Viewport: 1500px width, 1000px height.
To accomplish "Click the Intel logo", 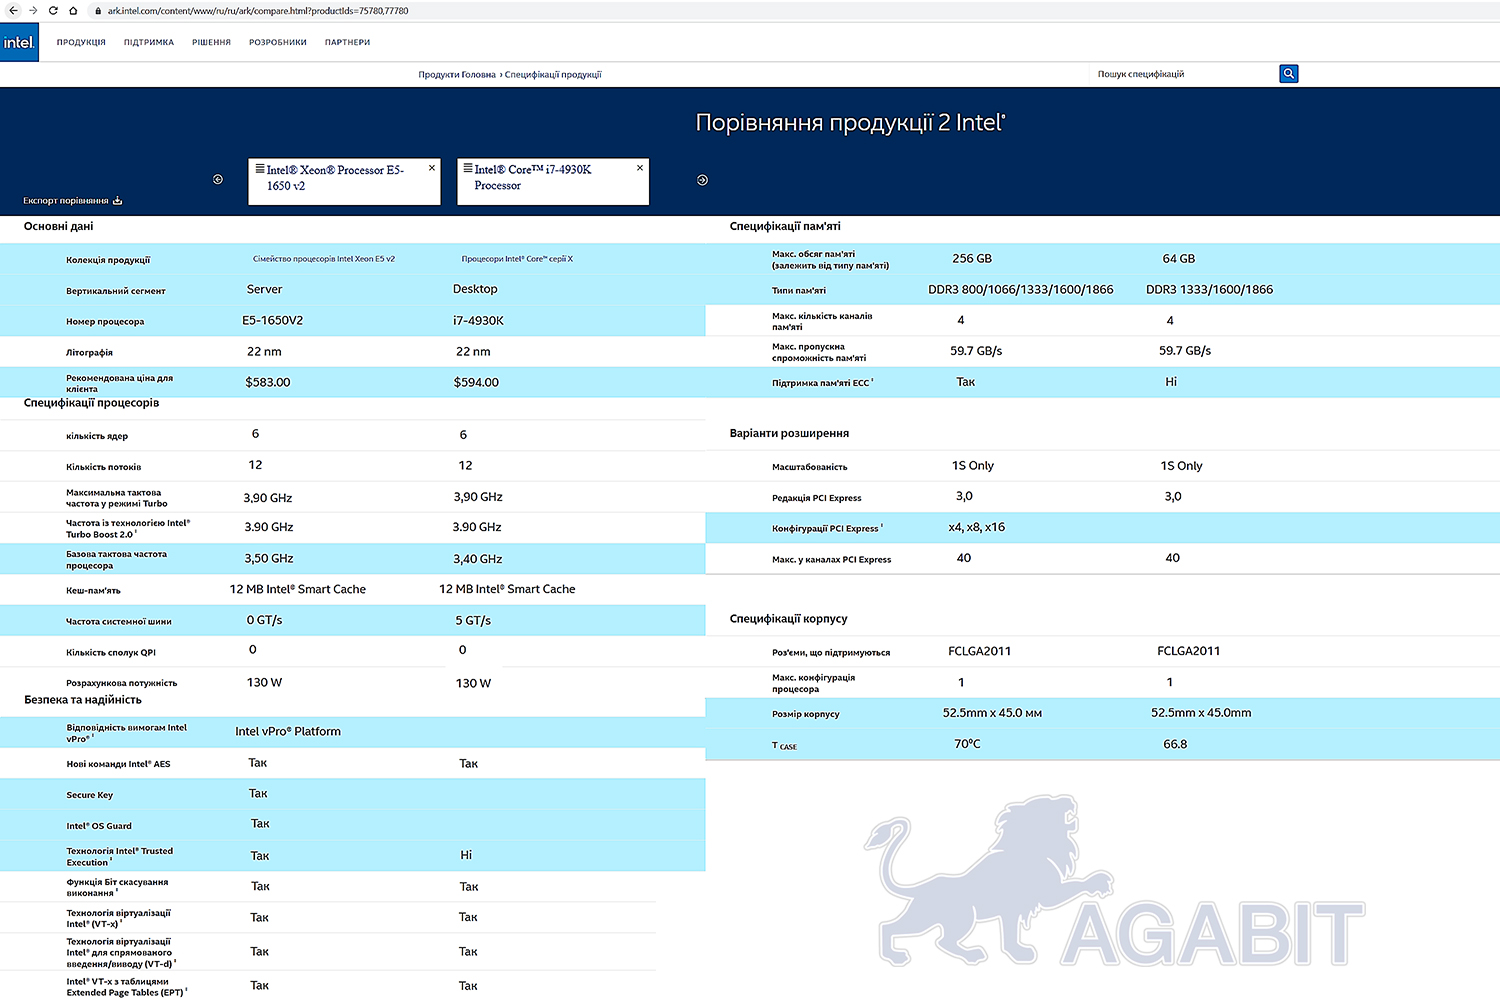I will pyautogui.click(x=19, y=42).
